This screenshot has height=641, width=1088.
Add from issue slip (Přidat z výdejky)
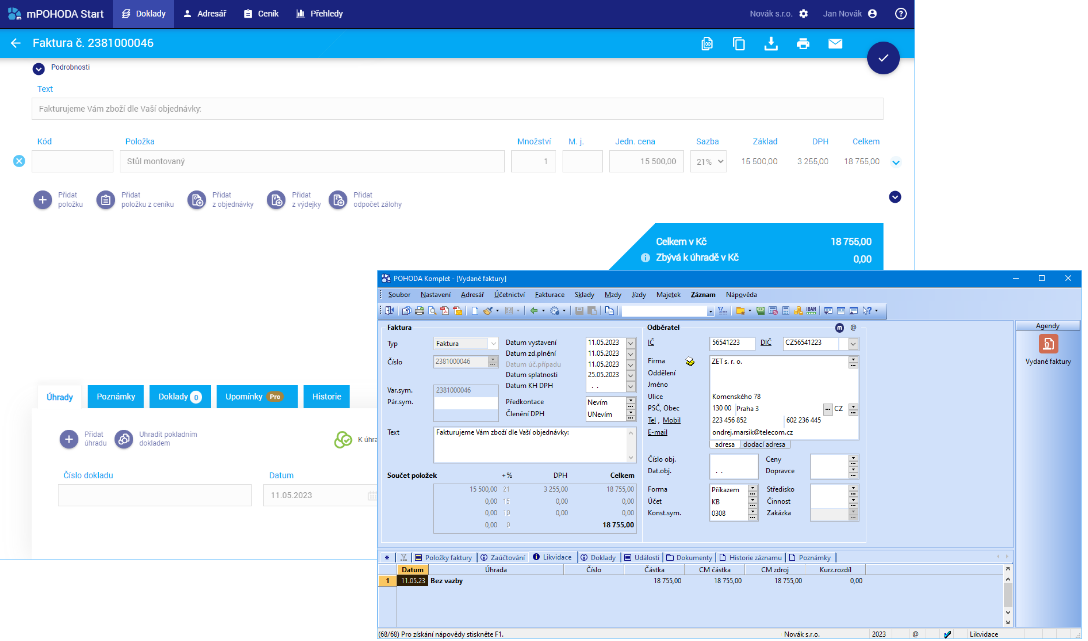276,200
